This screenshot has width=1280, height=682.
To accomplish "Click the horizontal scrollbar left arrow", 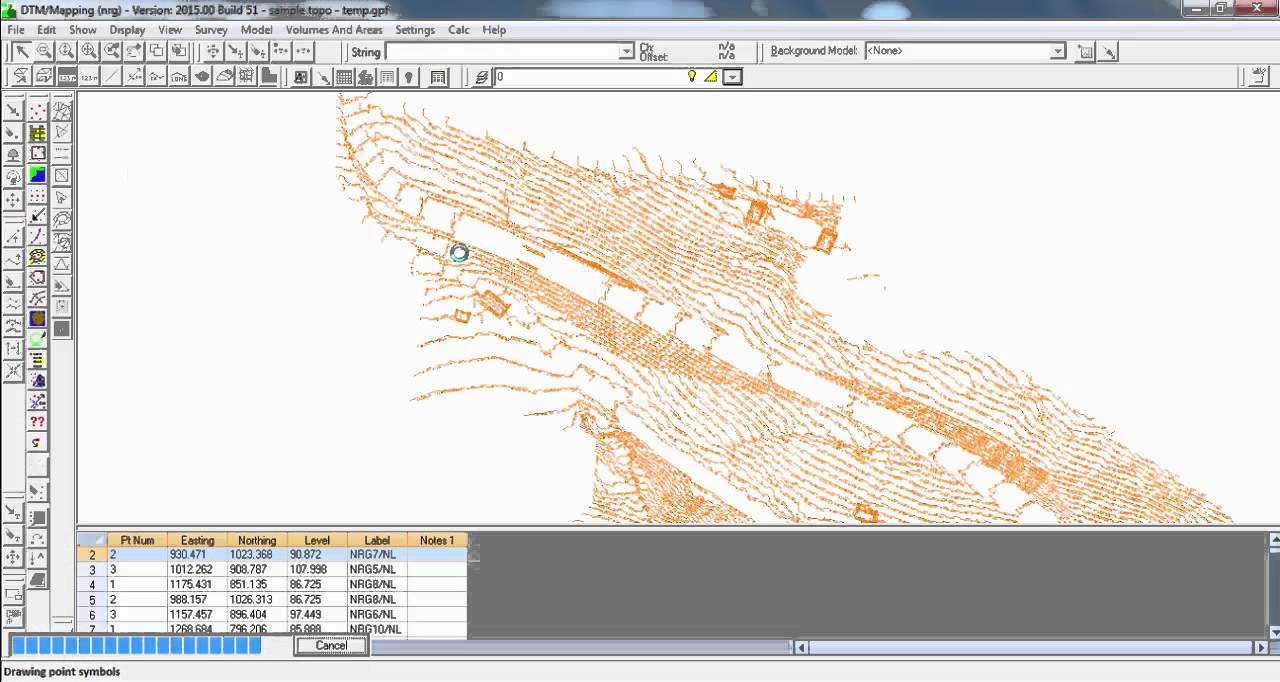I will coord(801,647).
